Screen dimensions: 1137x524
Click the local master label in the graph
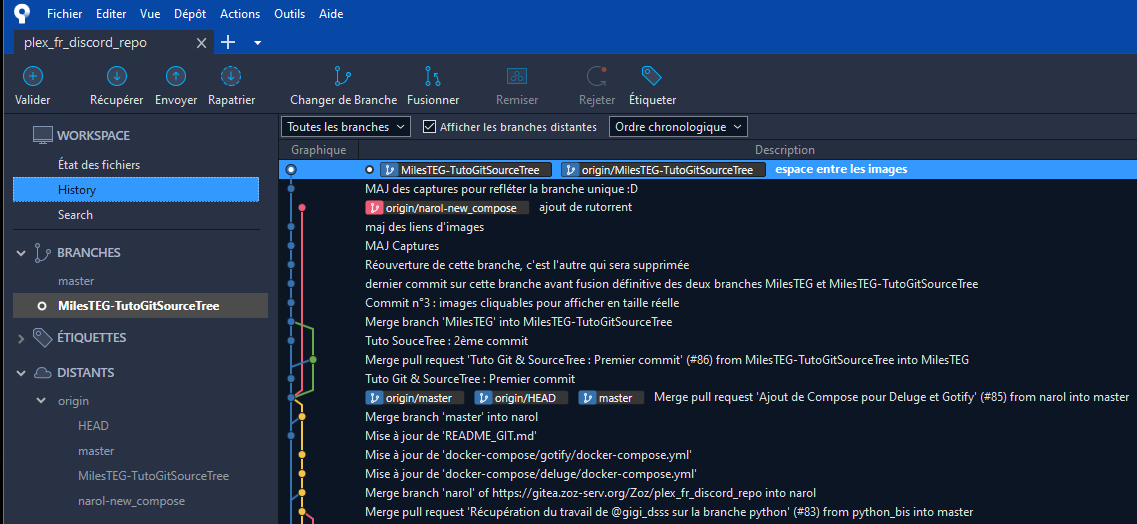[611, 398]
